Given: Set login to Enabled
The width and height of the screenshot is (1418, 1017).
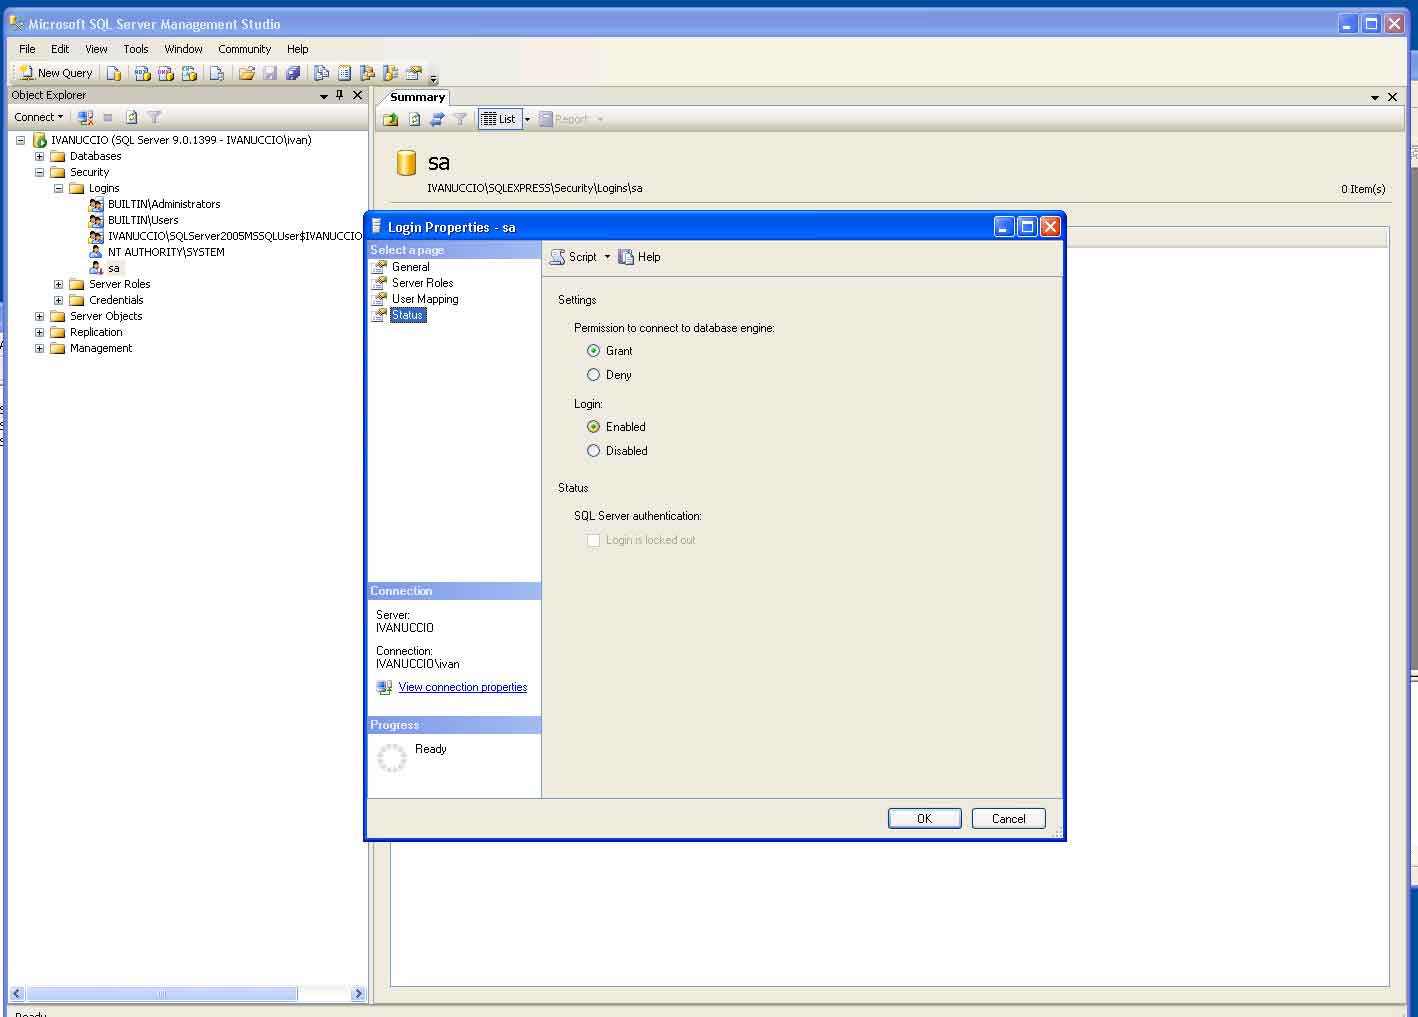Looking at the screenshot, I should tap(594, 427).
